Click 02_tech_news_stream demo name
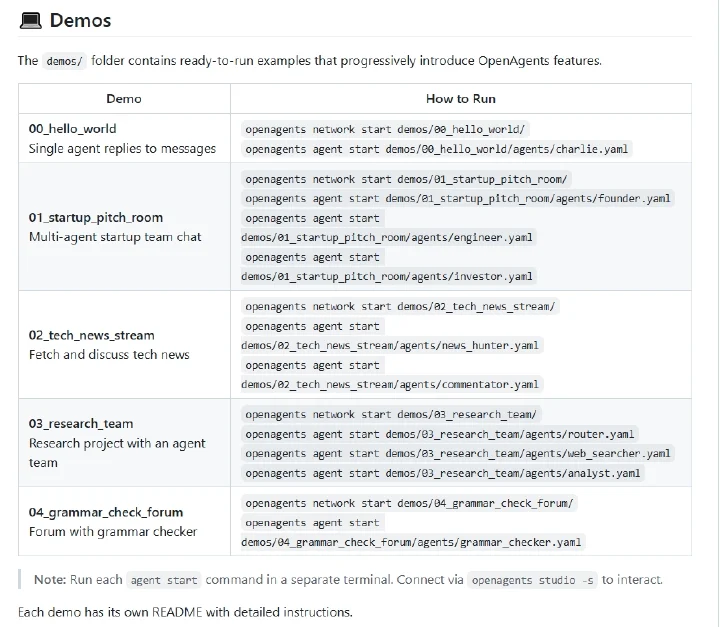 point(91,335)
